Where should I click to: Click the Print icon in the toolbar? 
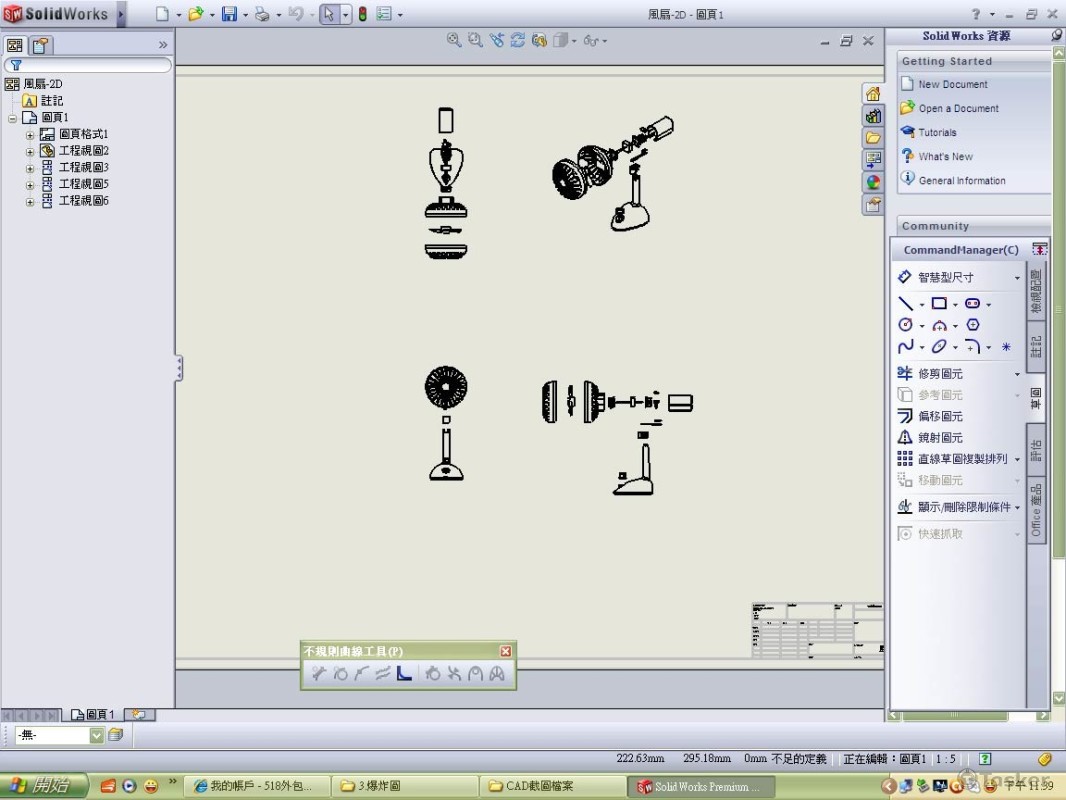(x=262, y=14)
